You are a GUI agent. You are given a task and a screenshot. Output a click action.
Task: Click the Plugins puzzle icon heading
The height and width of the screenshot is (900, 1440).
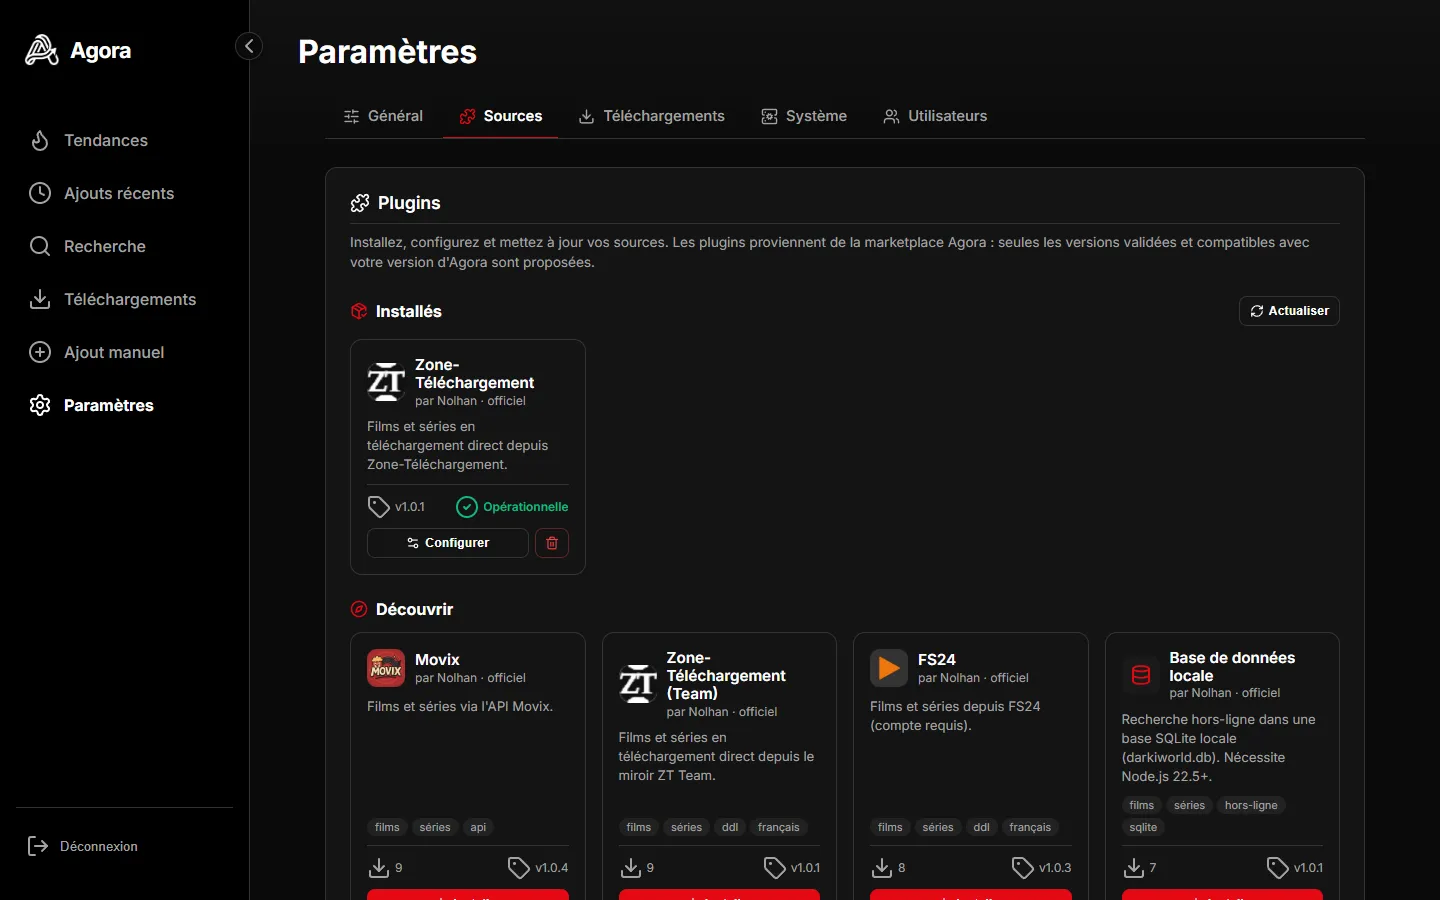(360, 203)
